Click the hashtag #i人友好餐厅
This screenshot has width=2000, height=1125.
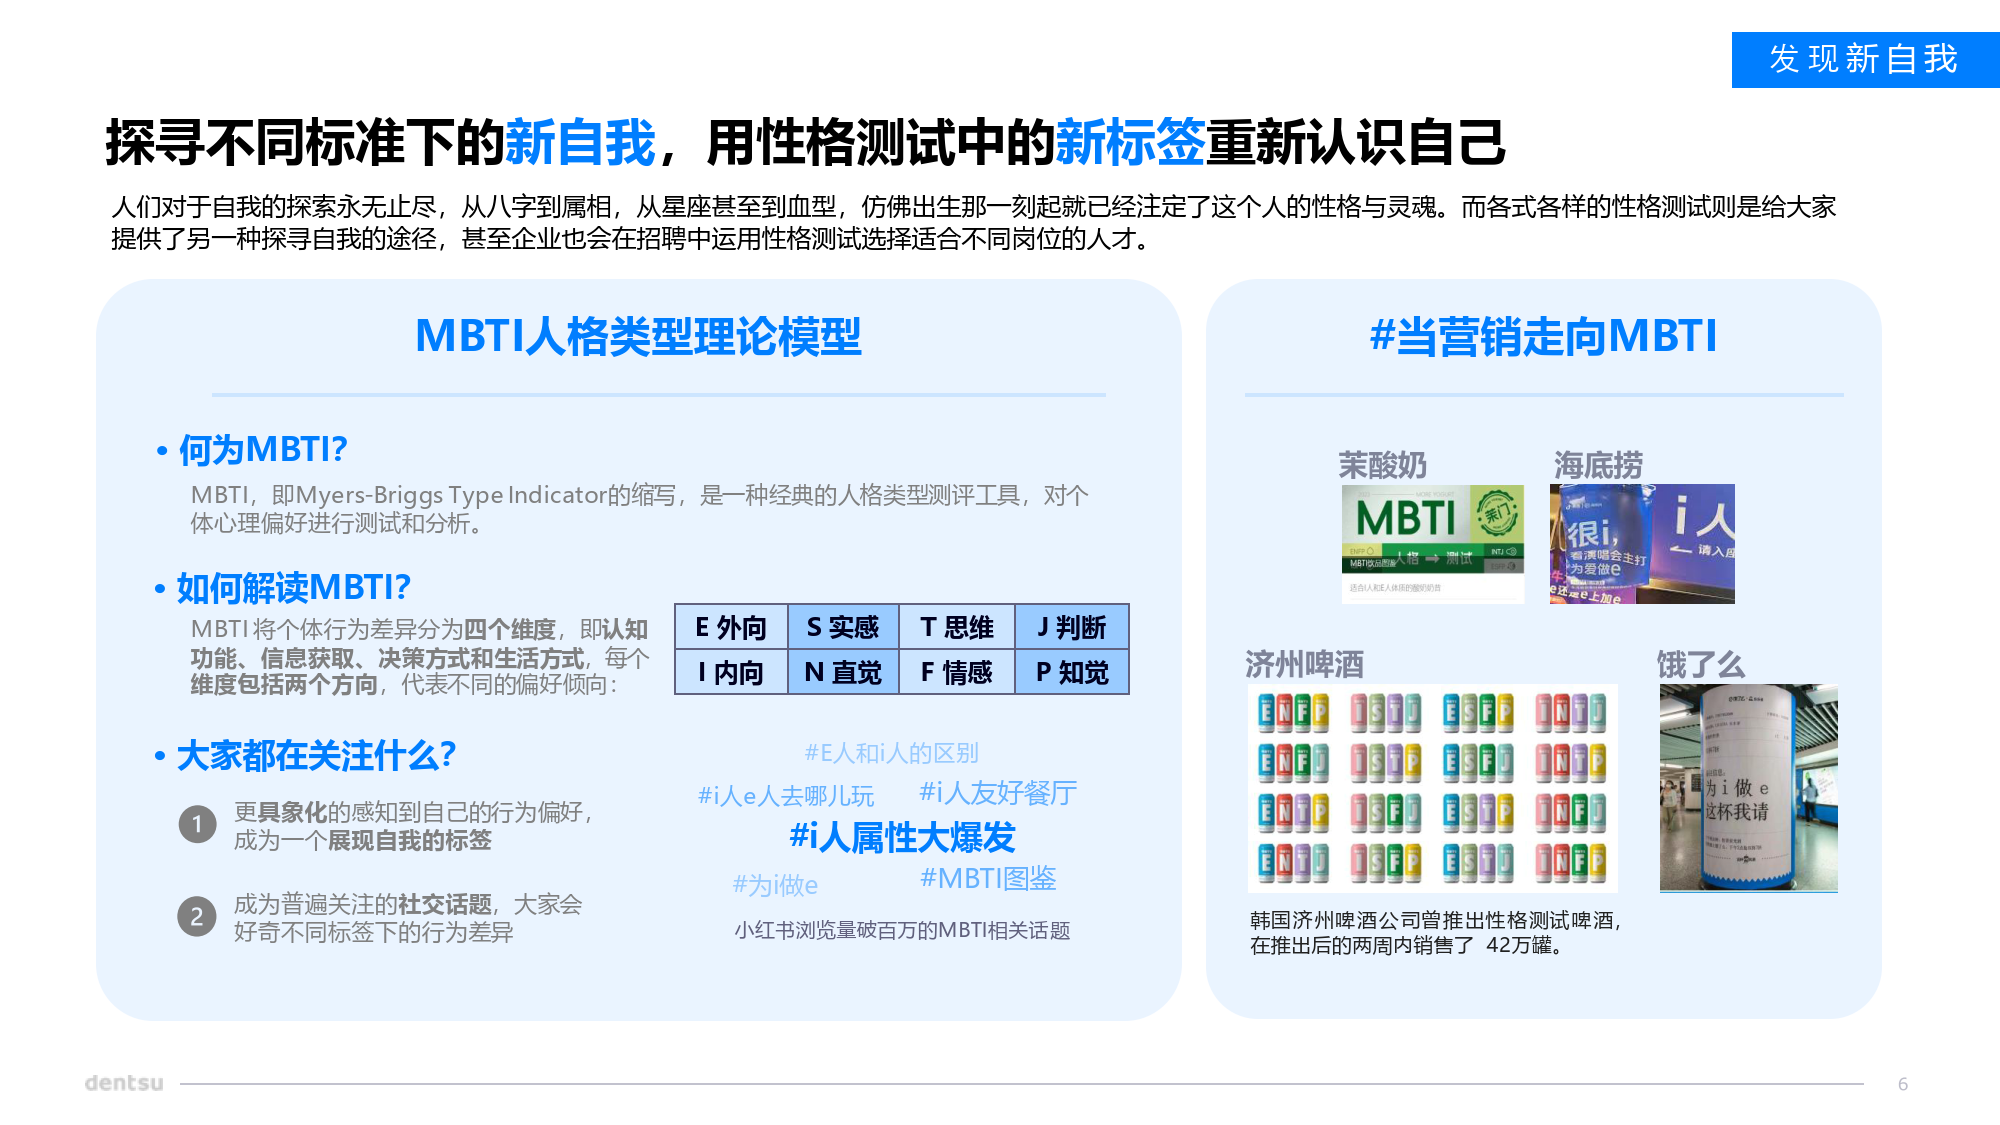coord(998,793)
